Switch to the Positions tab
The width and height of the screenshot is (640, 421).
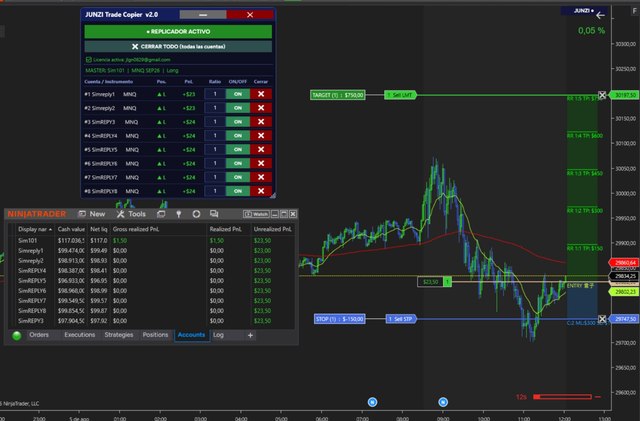(155, 335)
